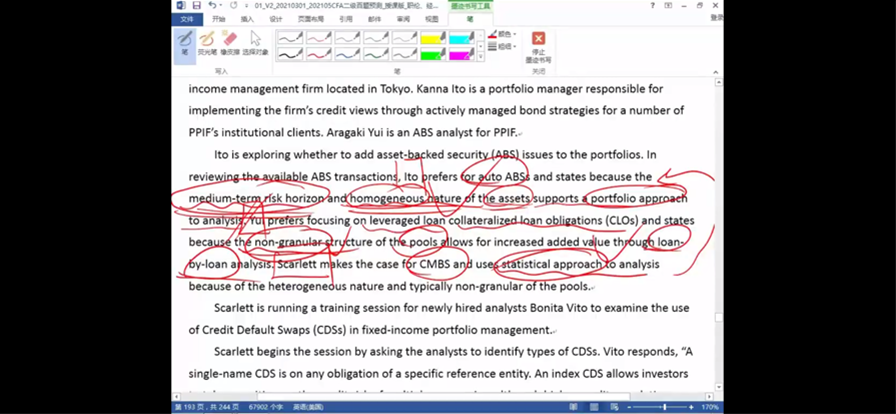Switch to the References (引用) tab
The image size is (896, 414).
[x=346, y=19]
